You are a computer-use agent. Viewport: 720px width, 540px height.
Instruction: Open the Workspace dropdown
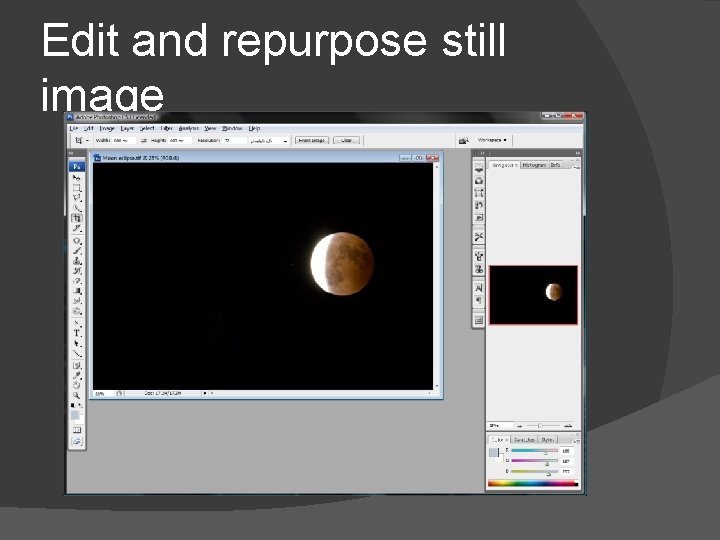[x=492, y=140]
